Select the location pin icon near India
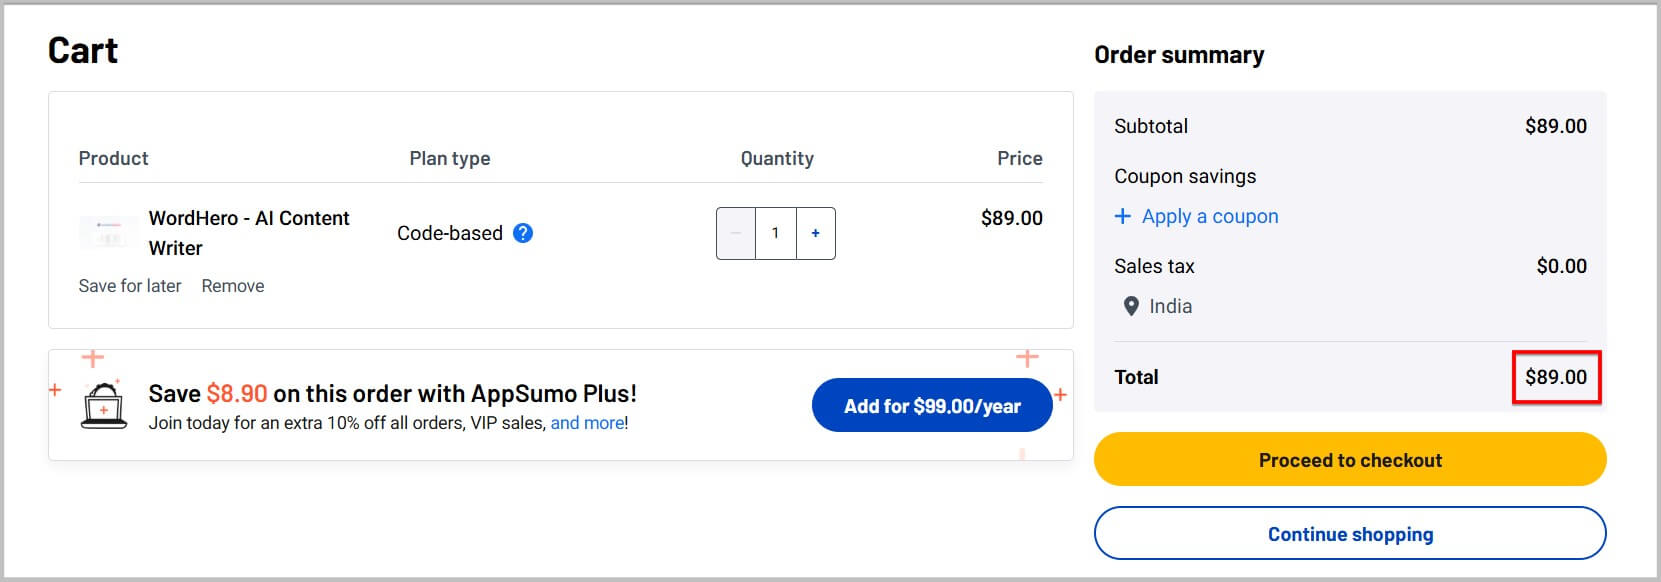Viewport: 1661px width, 582px height. [1131, 306]
